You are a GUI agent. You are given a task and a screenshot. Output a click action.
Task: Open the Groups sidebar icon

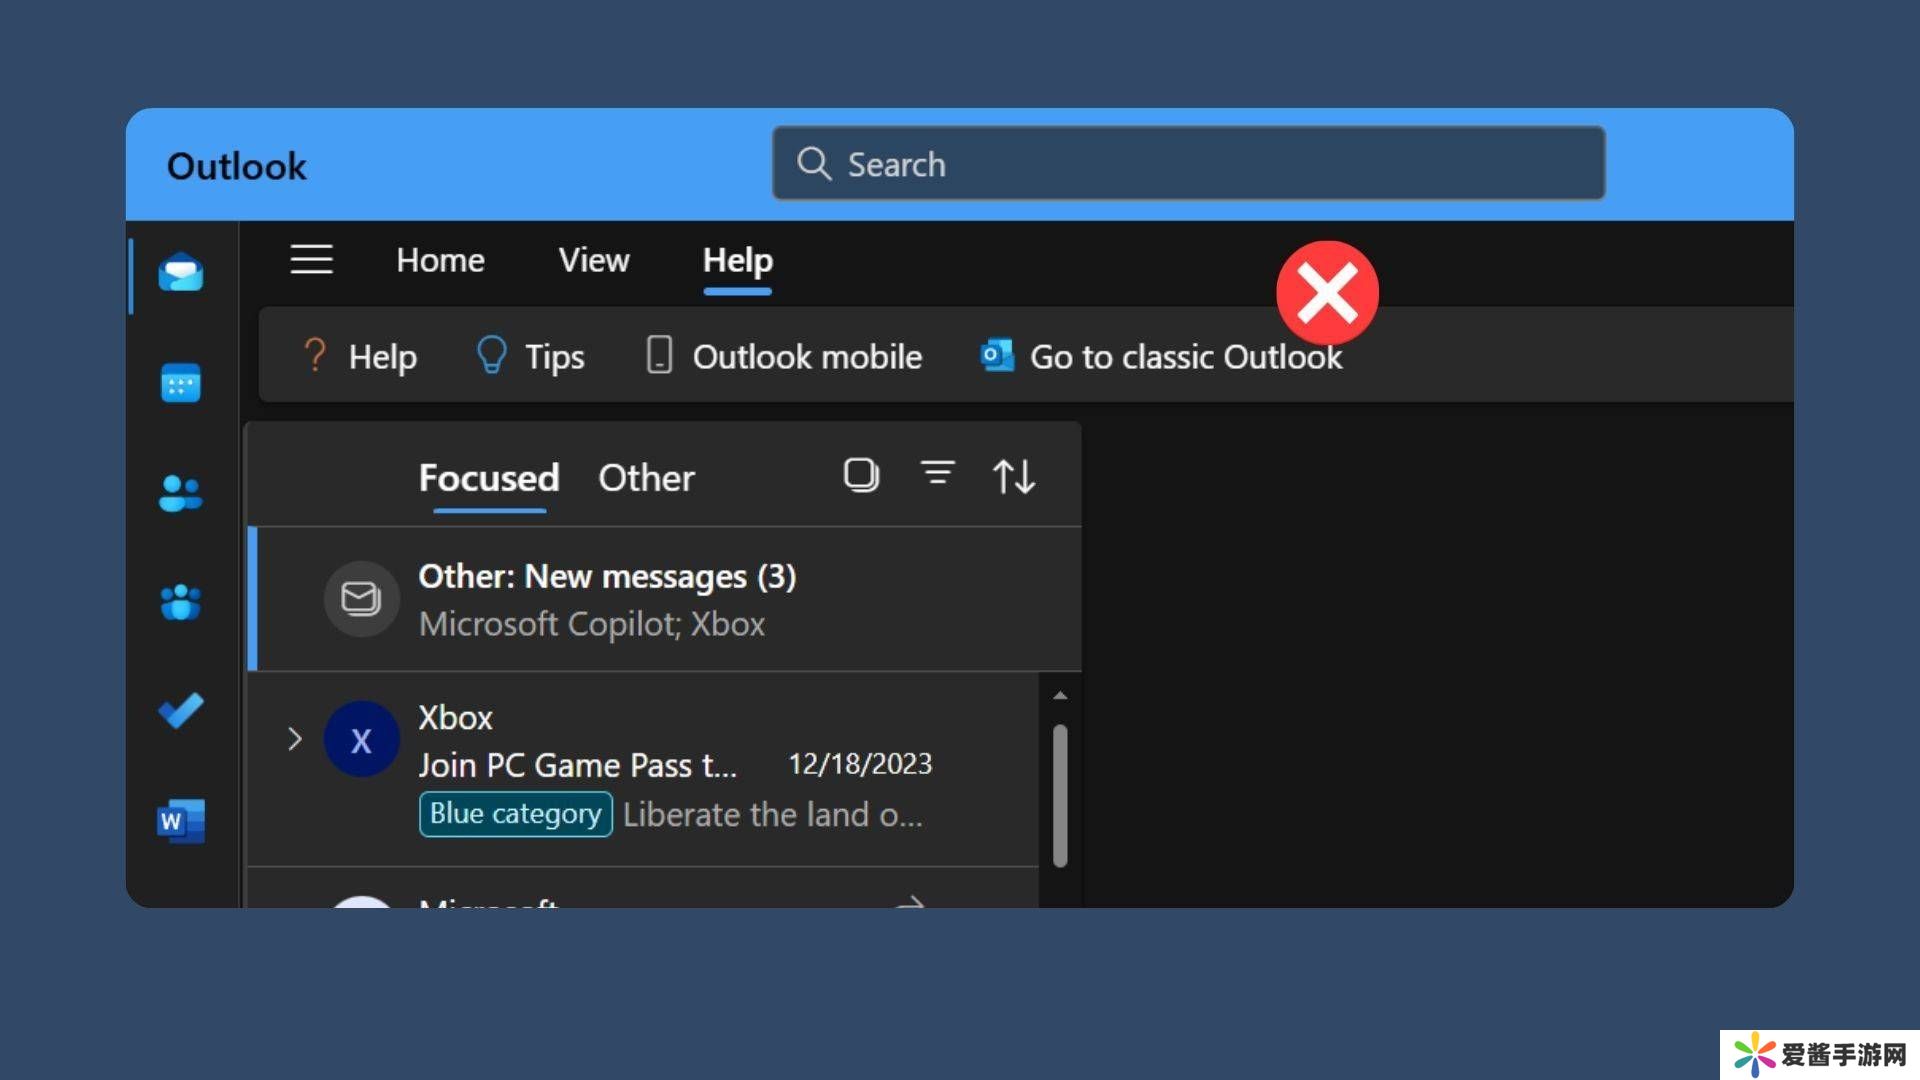pyautogui.click(x=181, y=602)
